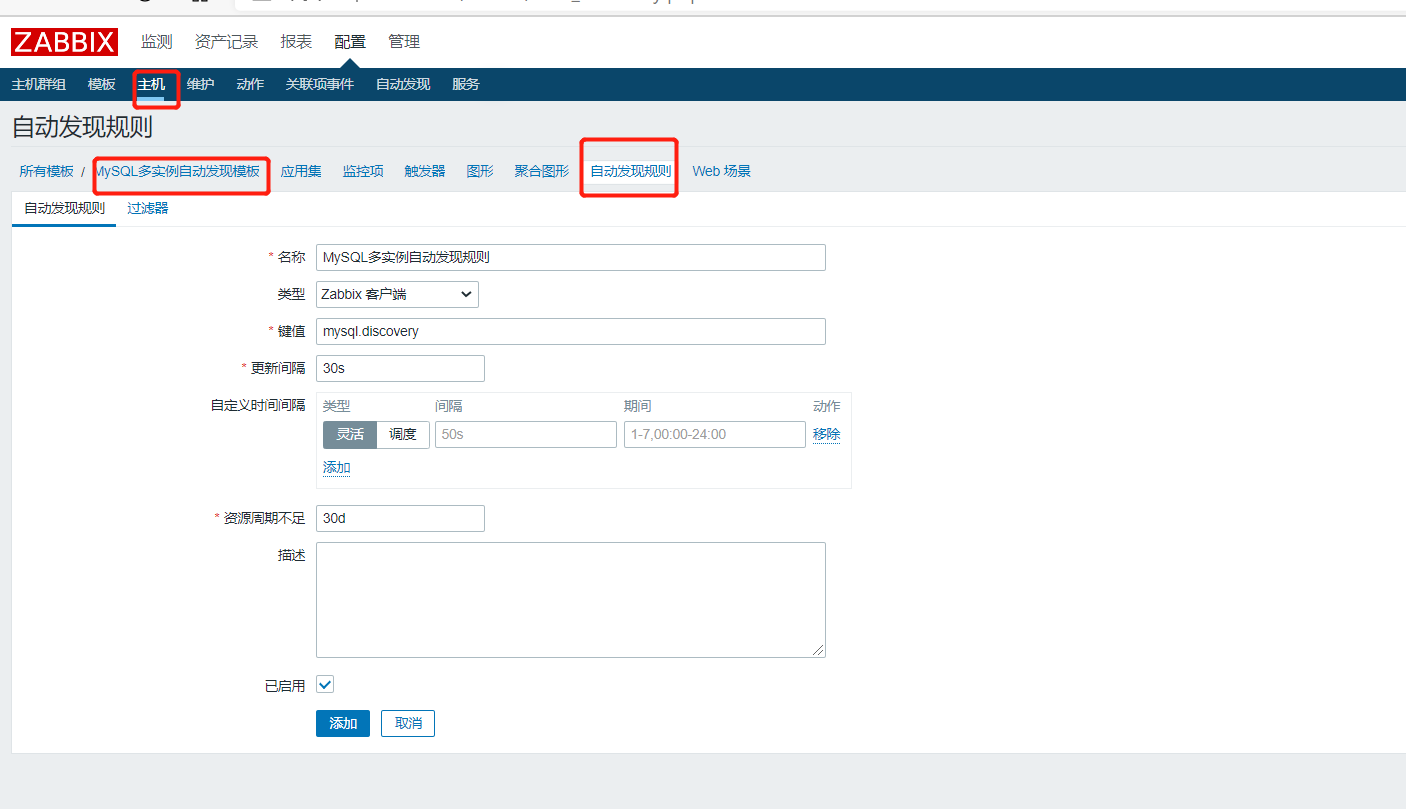Go to 主机 submenu
Viewport: 1406px width, 809px height.
click(151, 84)
